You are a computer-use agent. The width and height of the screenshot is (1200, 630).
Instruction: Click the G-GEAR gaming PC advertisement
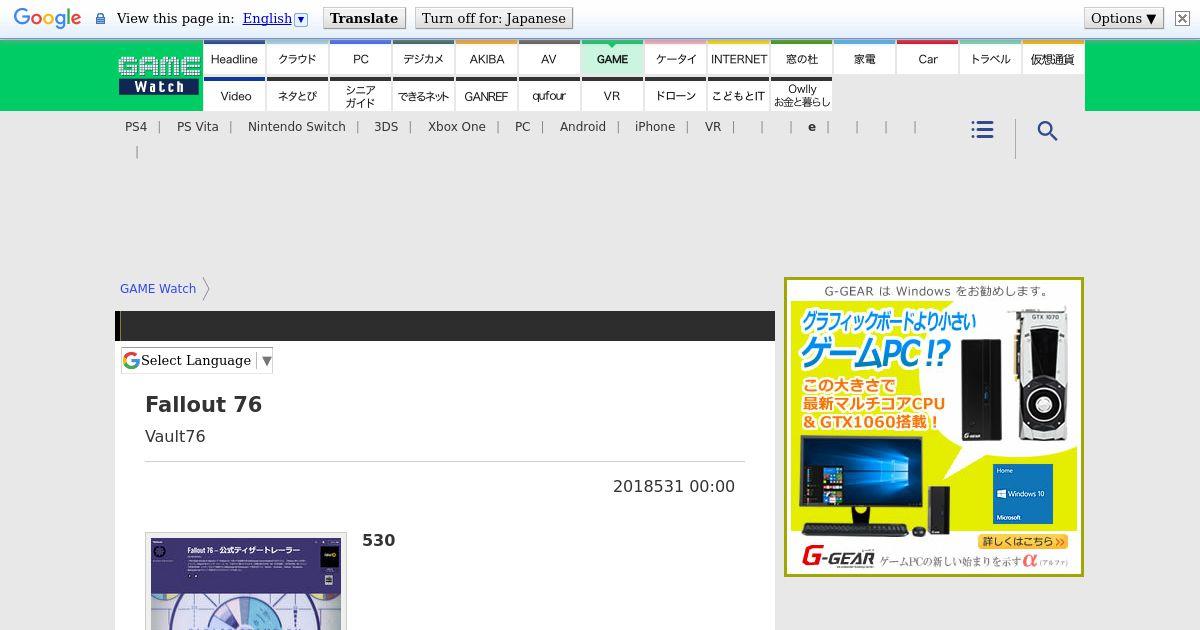tap(934, 427)
